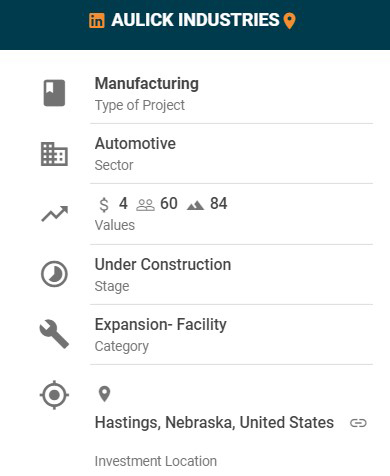Select the Hastings, Nebraska, United States text
The width and height of the screenshot is (390, 476).
(x=214, y=423)
